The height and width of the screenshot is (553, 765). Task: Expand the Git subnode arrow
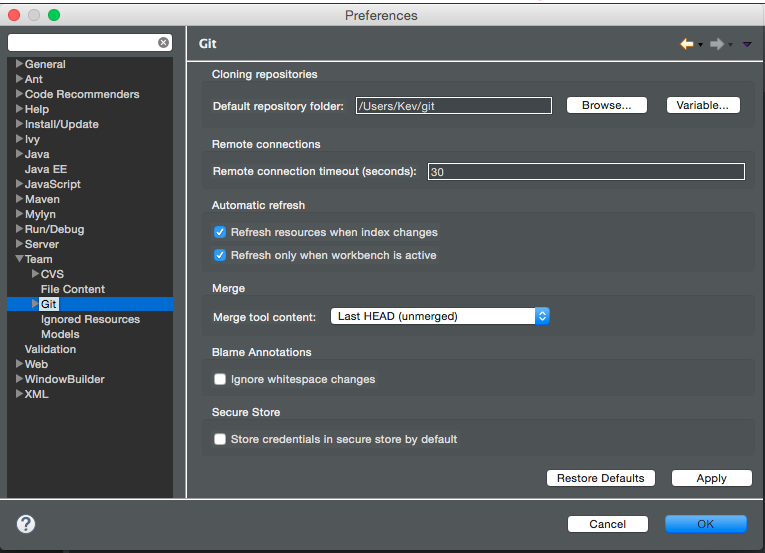coord(35,304)
